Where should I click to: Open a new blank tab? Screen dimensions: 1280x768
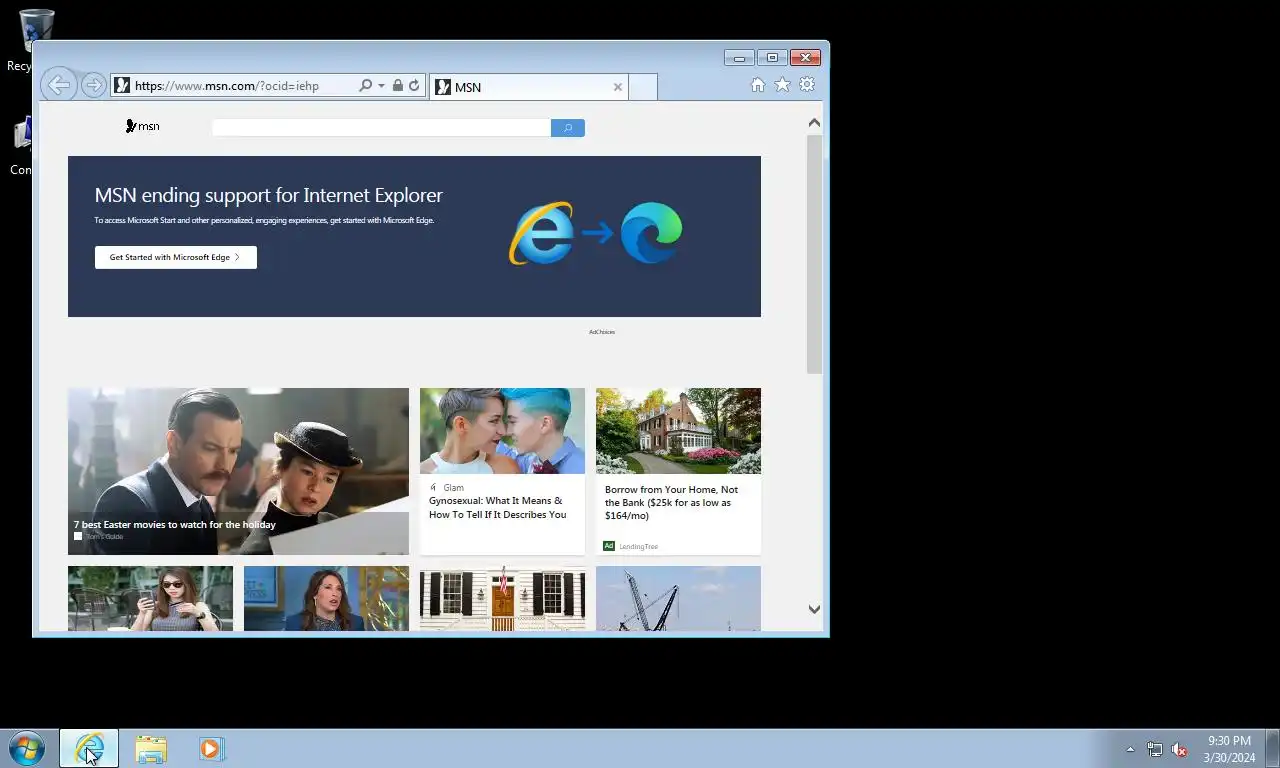tap(643, 87)
